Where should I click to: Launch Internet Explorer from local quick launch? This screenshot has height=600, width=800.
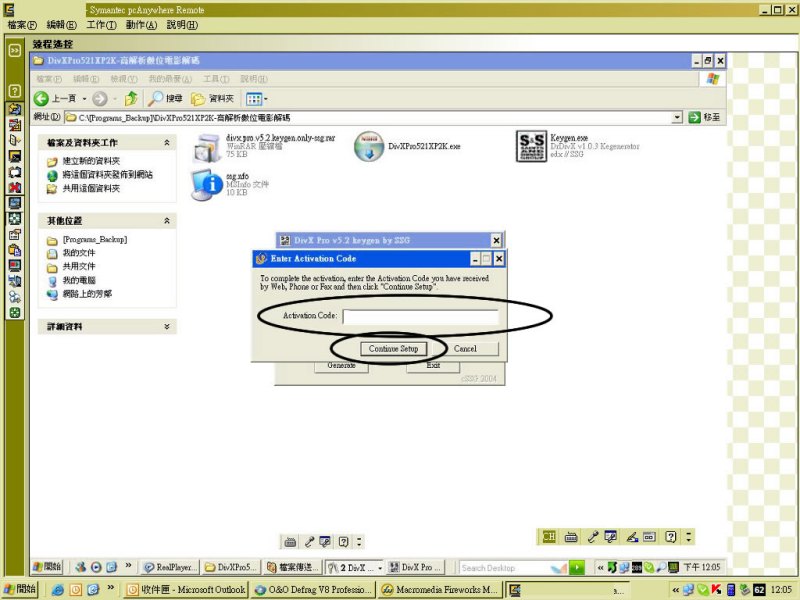[x=58, y=590]
